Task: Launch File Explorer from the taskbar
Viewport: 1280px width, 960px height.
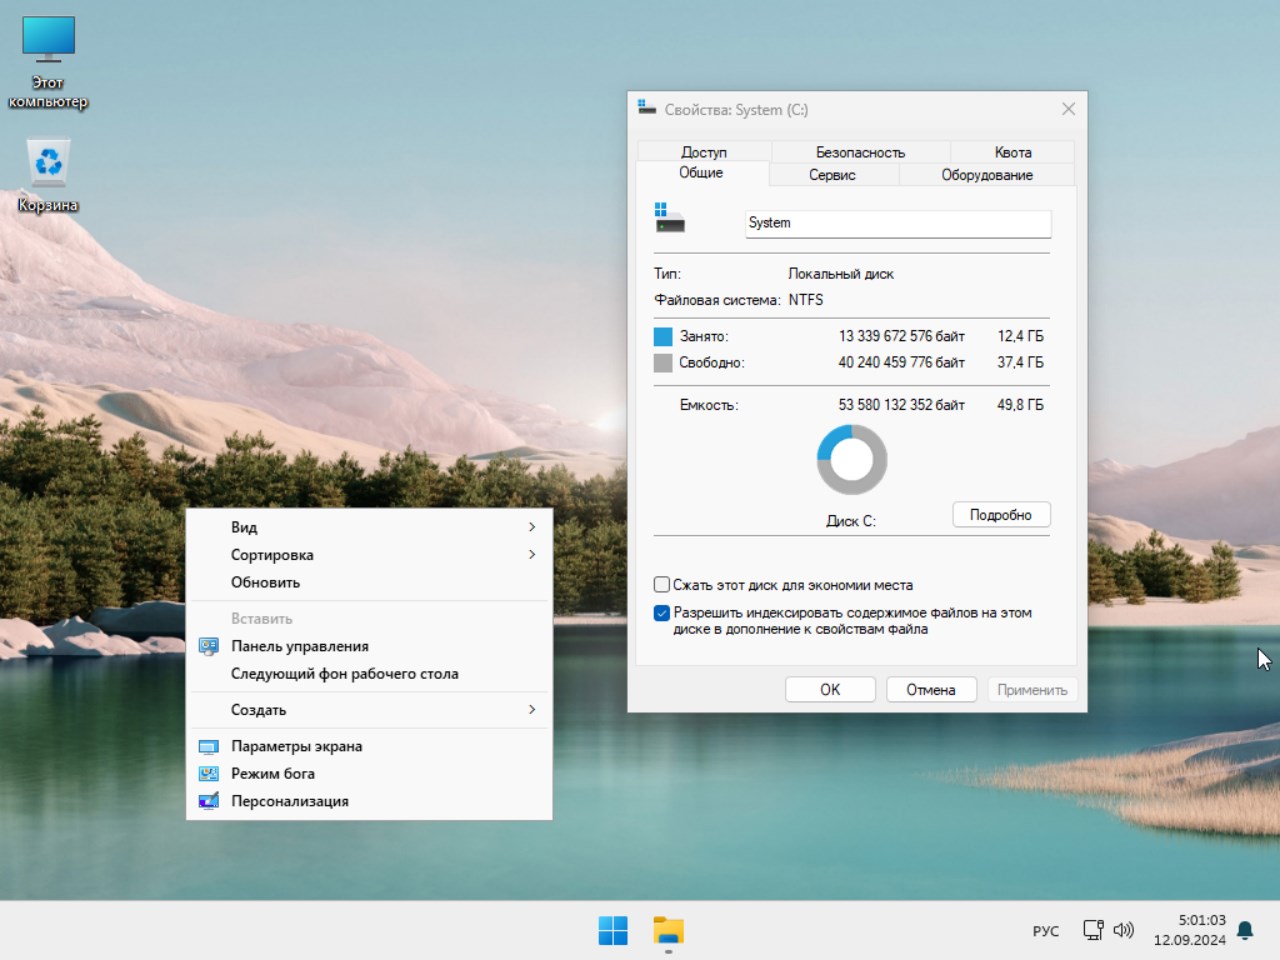Action: click(x=668, y=931)
